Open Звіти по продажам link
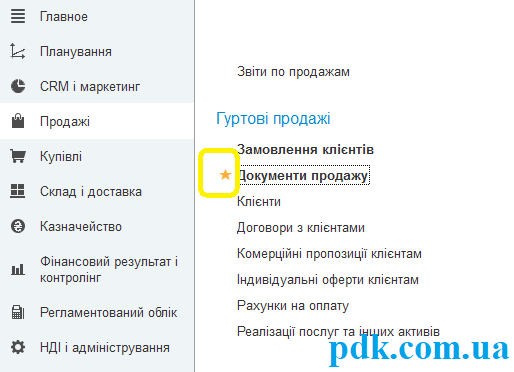 tap(293, 72)
